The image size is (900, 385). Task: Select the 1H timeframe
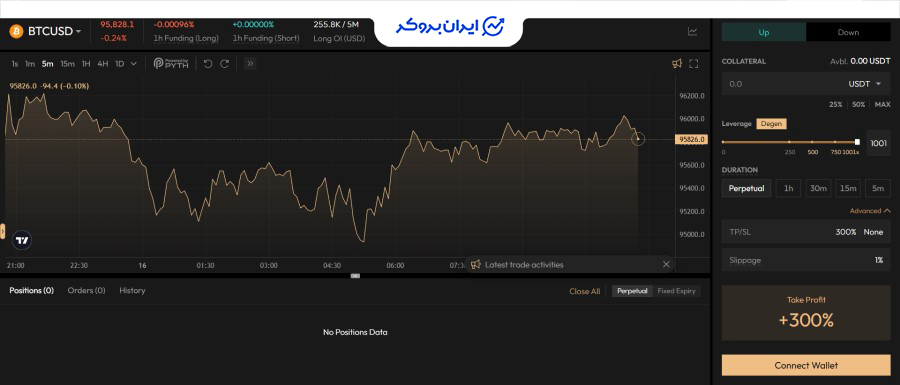(x=86, y=64)
